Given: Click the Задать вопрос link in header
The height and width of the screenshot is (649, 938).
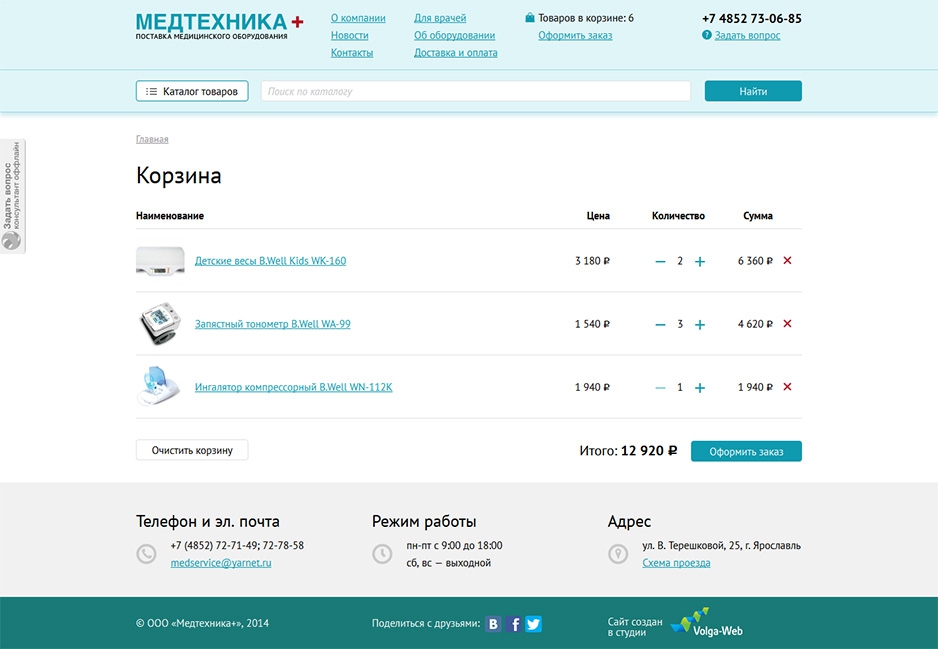Looking at the screenshot, I should click(x=747, y=35).
